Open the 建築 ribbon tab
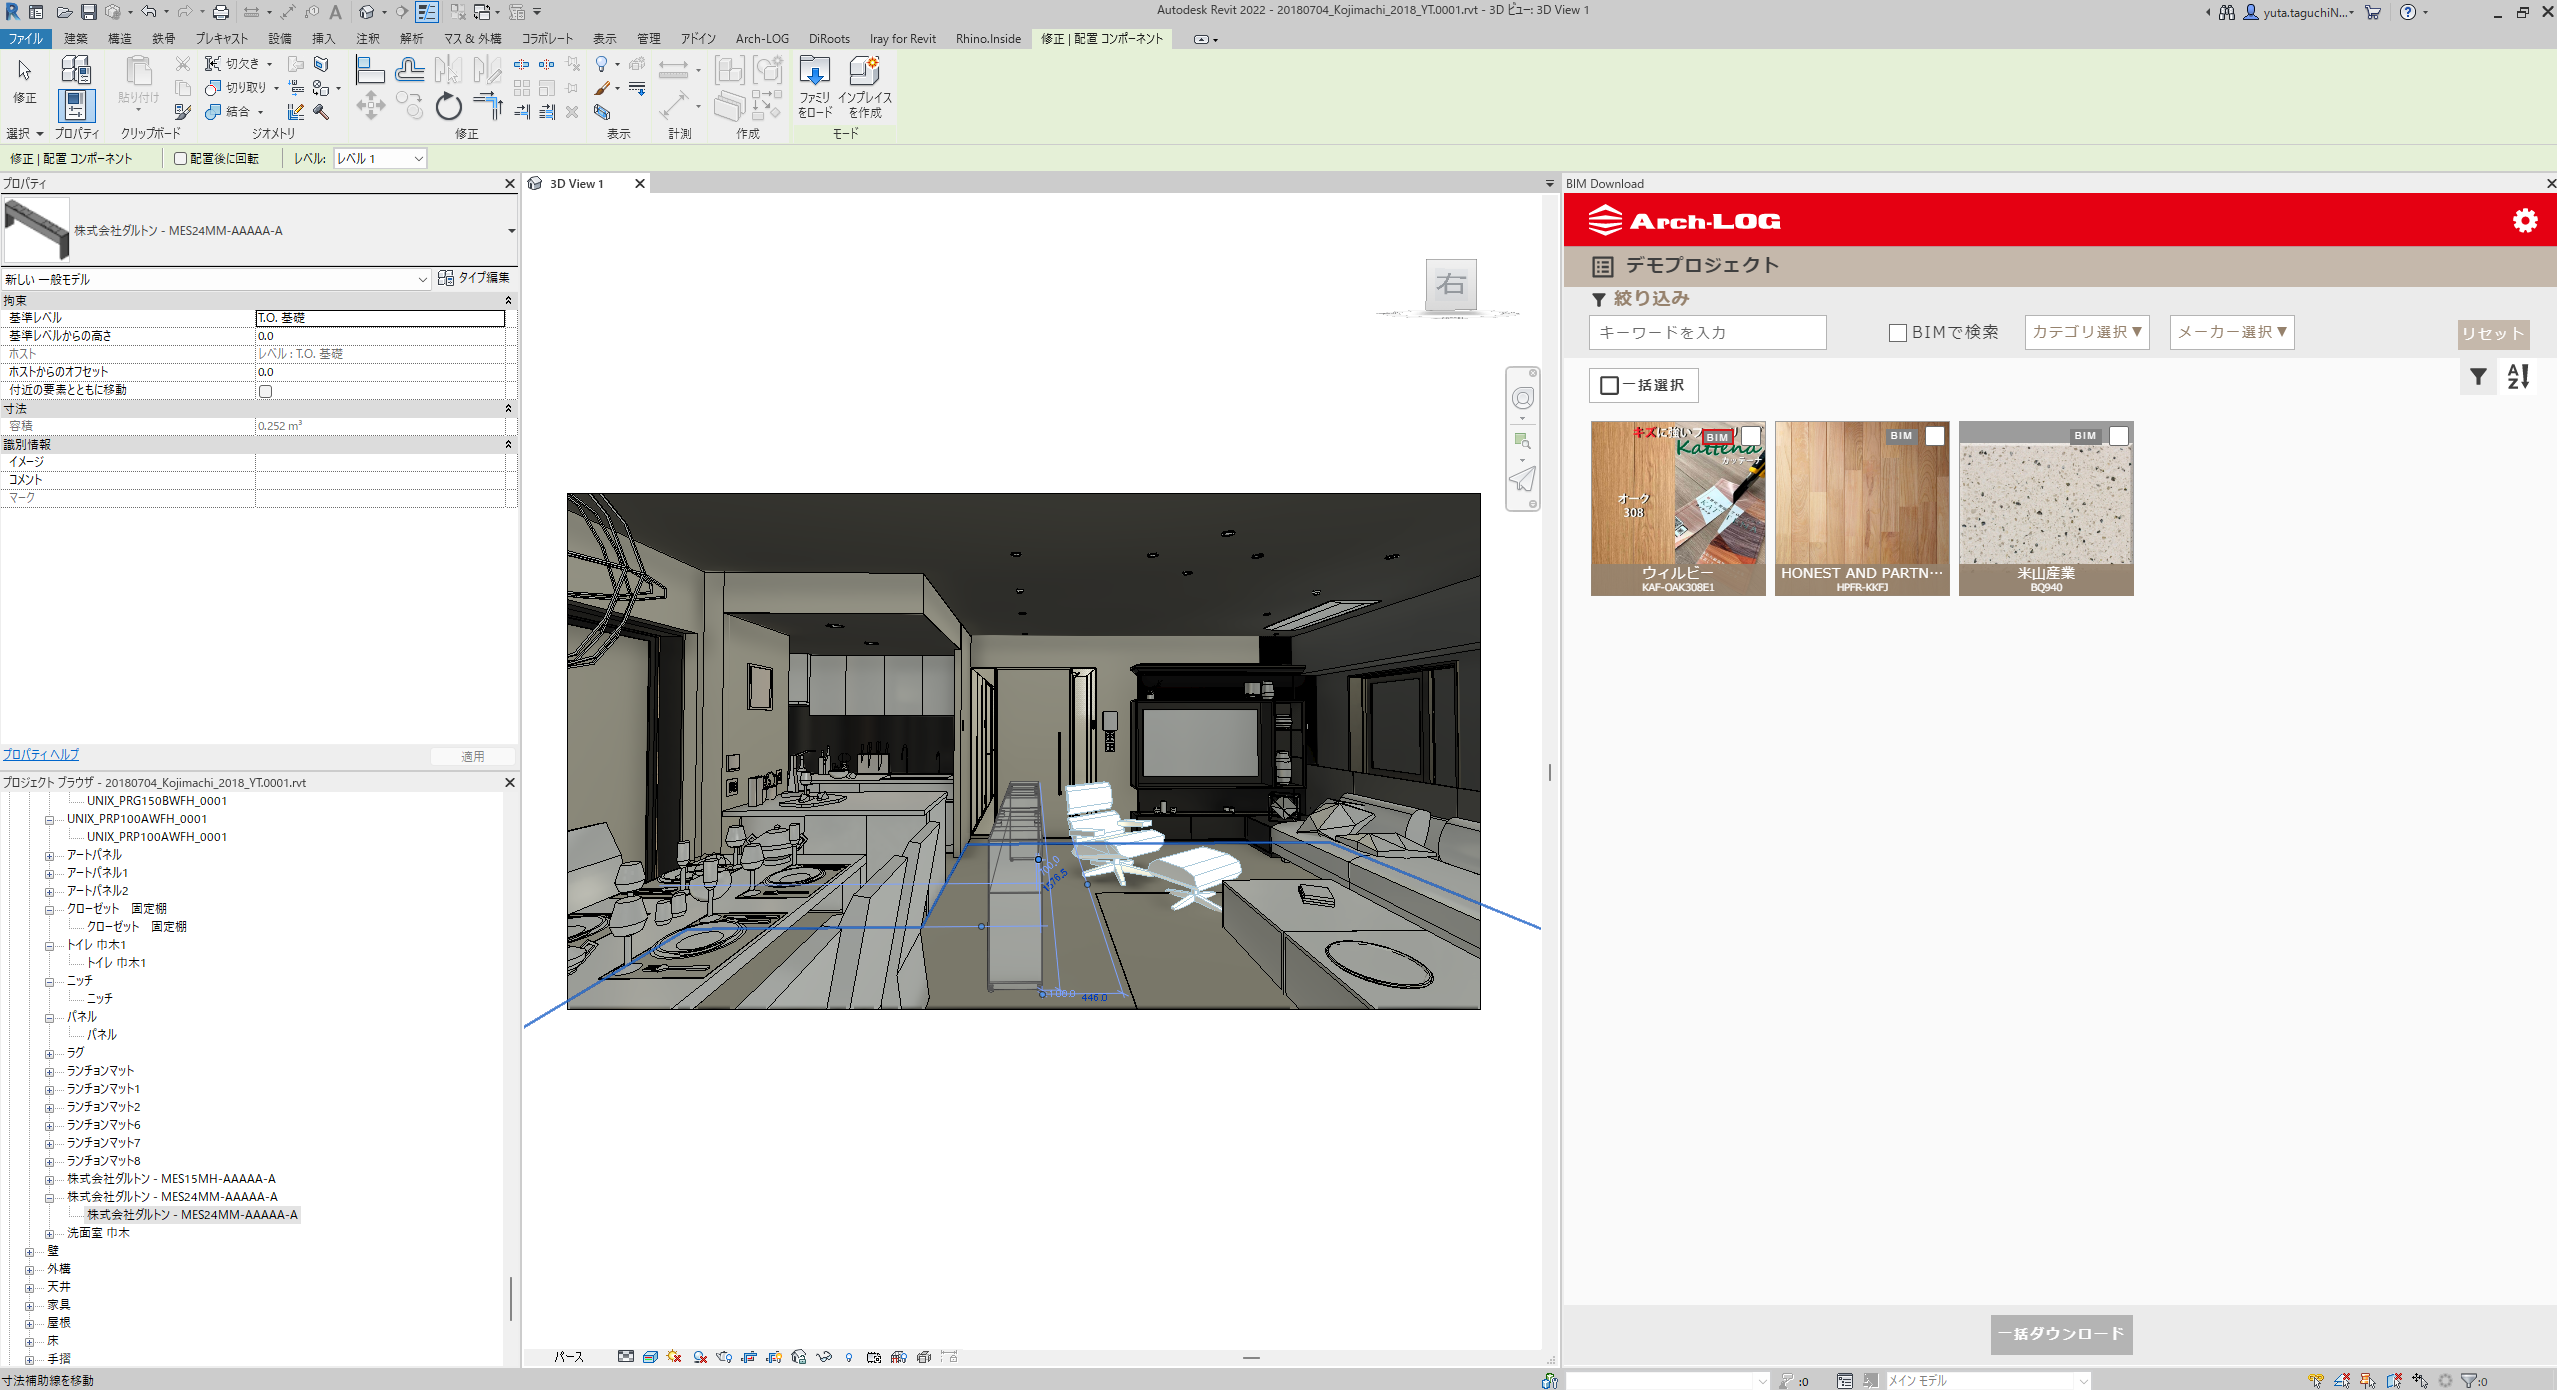Viewport: 2557px width, 1390px height. click(76, 39)
